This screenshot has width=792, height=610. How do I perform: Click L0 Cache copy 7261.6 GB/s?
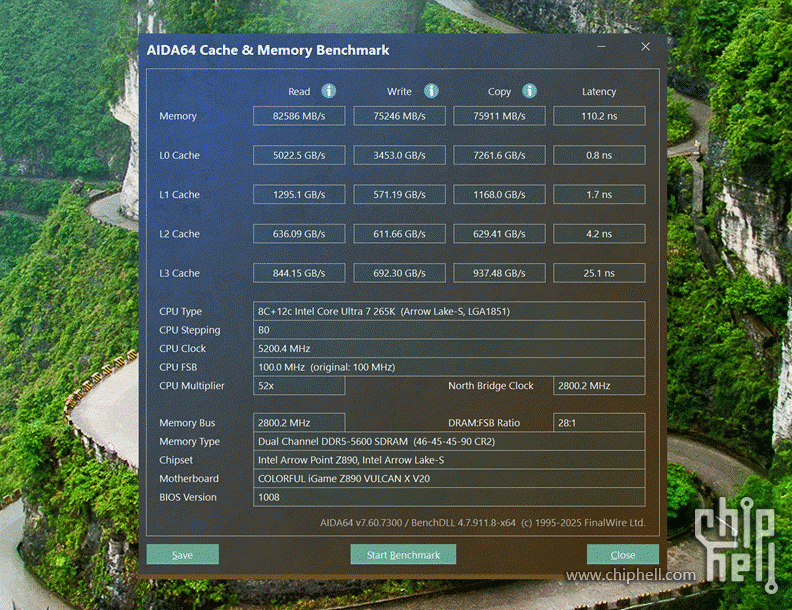point(499,155)
